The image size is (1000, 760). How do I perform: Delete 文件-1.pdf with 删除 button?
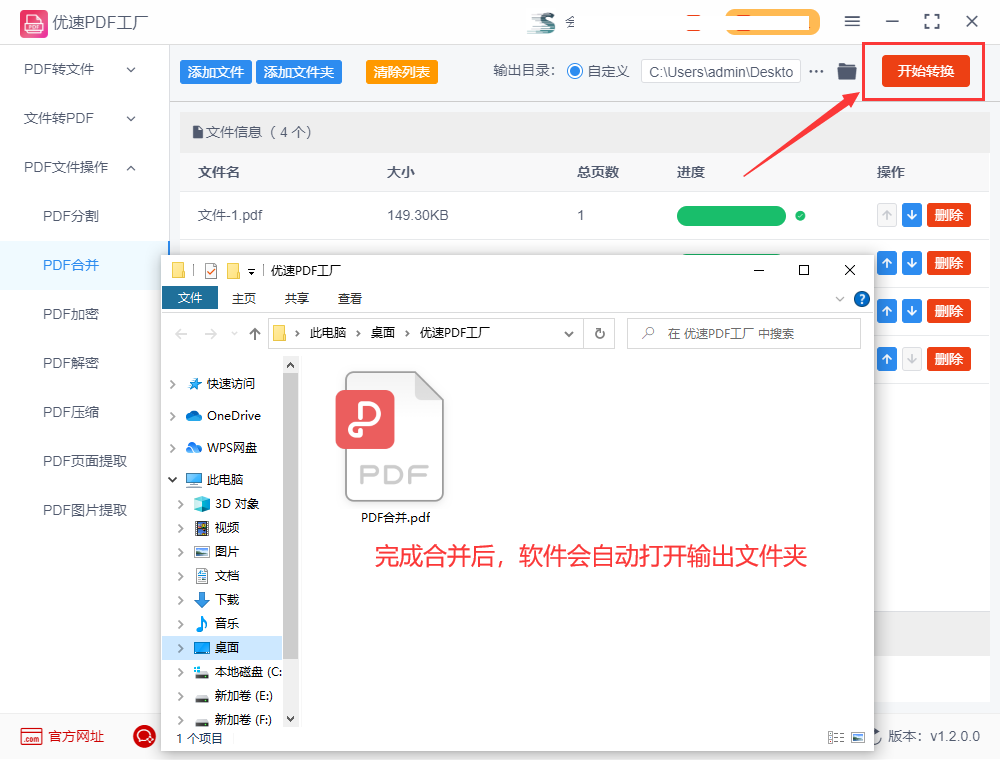948,215
